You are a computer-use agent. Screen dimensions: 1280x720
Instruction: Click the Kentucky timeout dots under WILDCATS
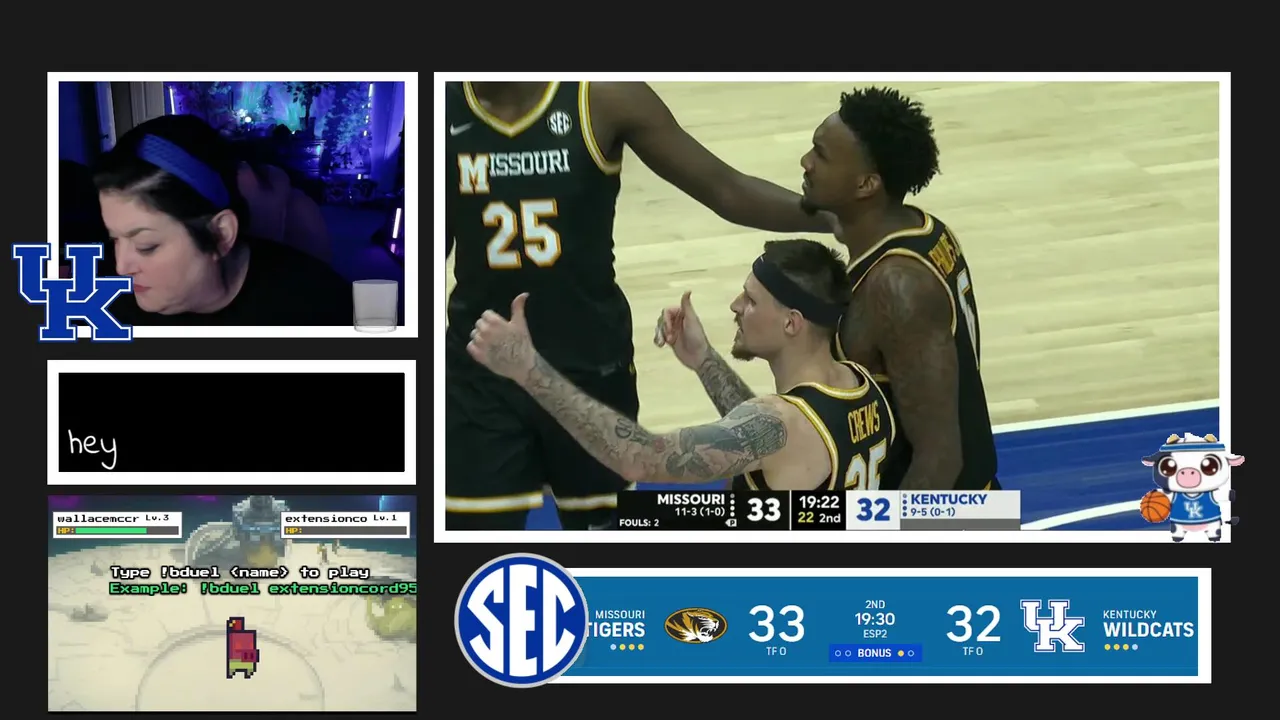pos(1120,647)
